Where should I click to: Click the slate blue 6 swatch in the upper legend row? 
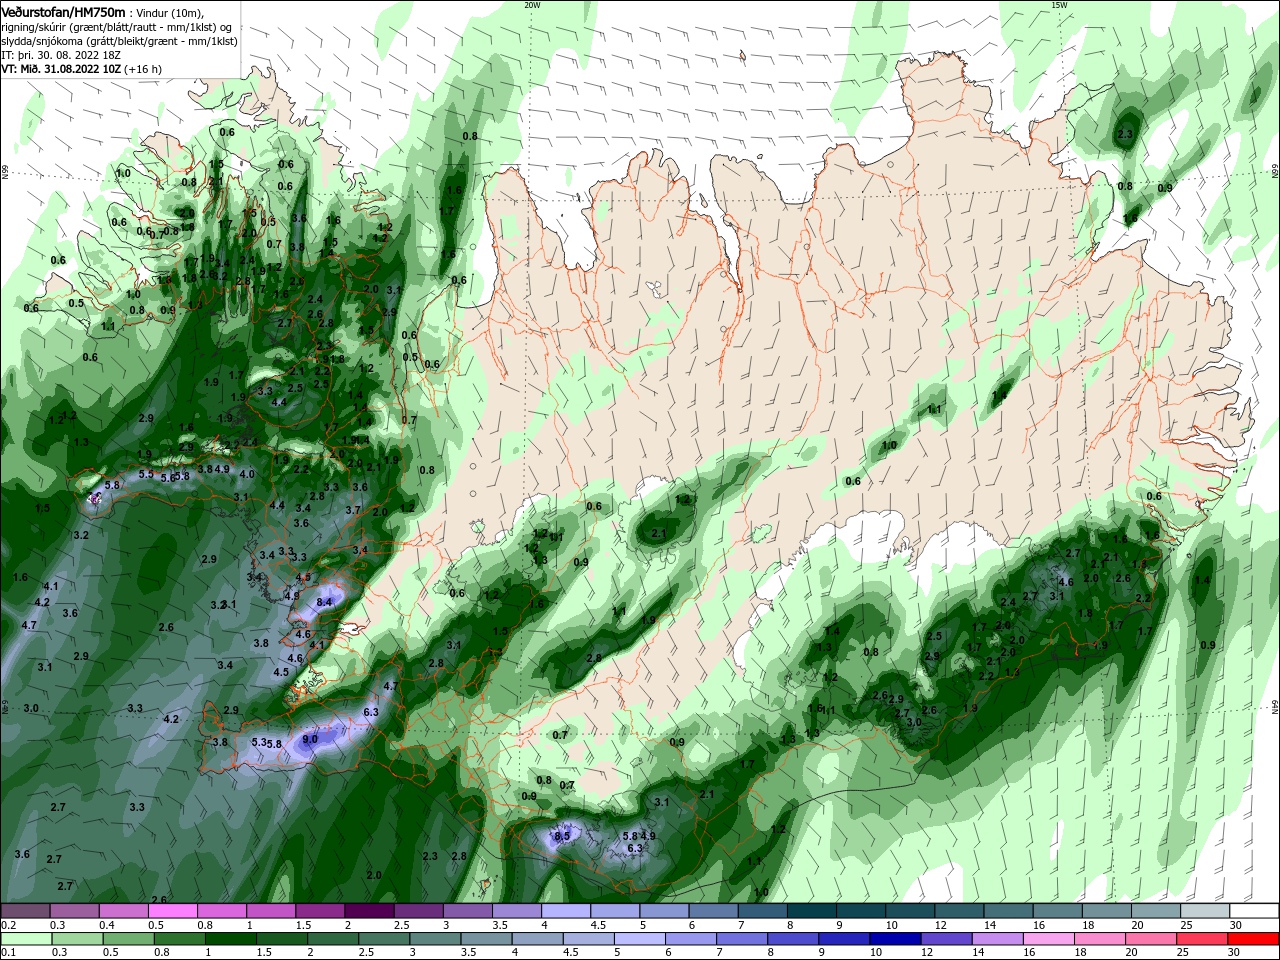tap(713, 910)
